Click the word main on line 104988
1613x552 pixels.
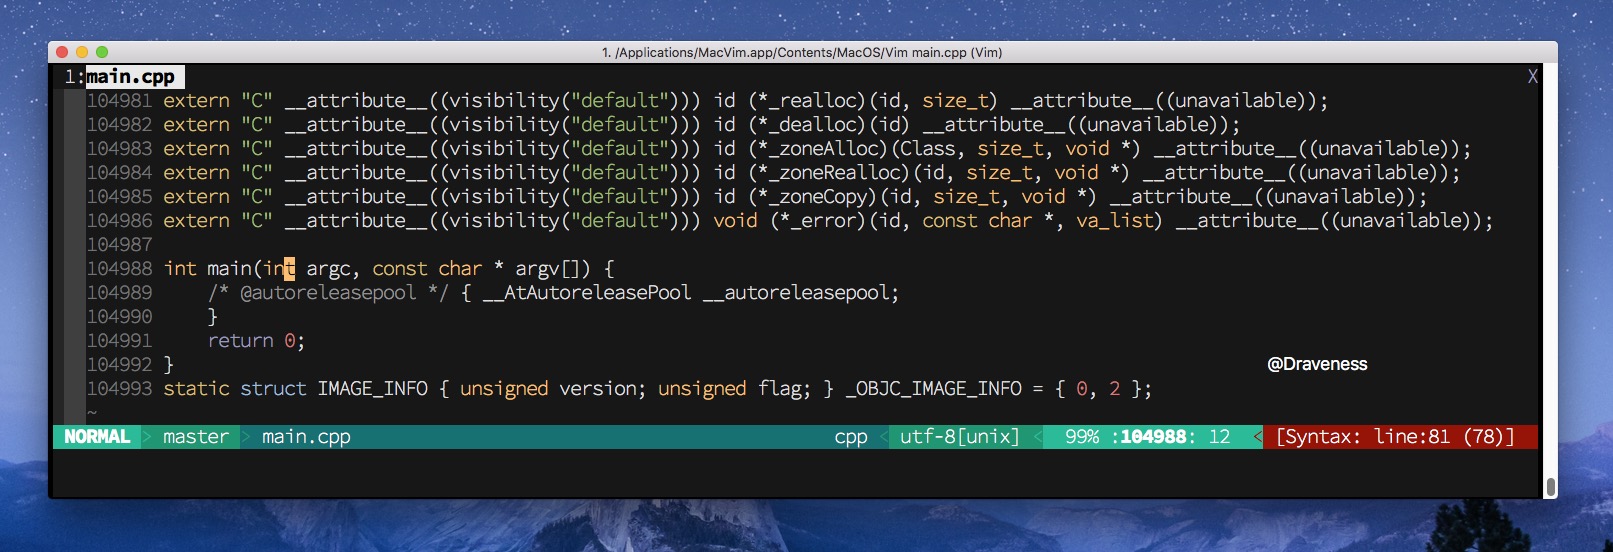(229, 269)
